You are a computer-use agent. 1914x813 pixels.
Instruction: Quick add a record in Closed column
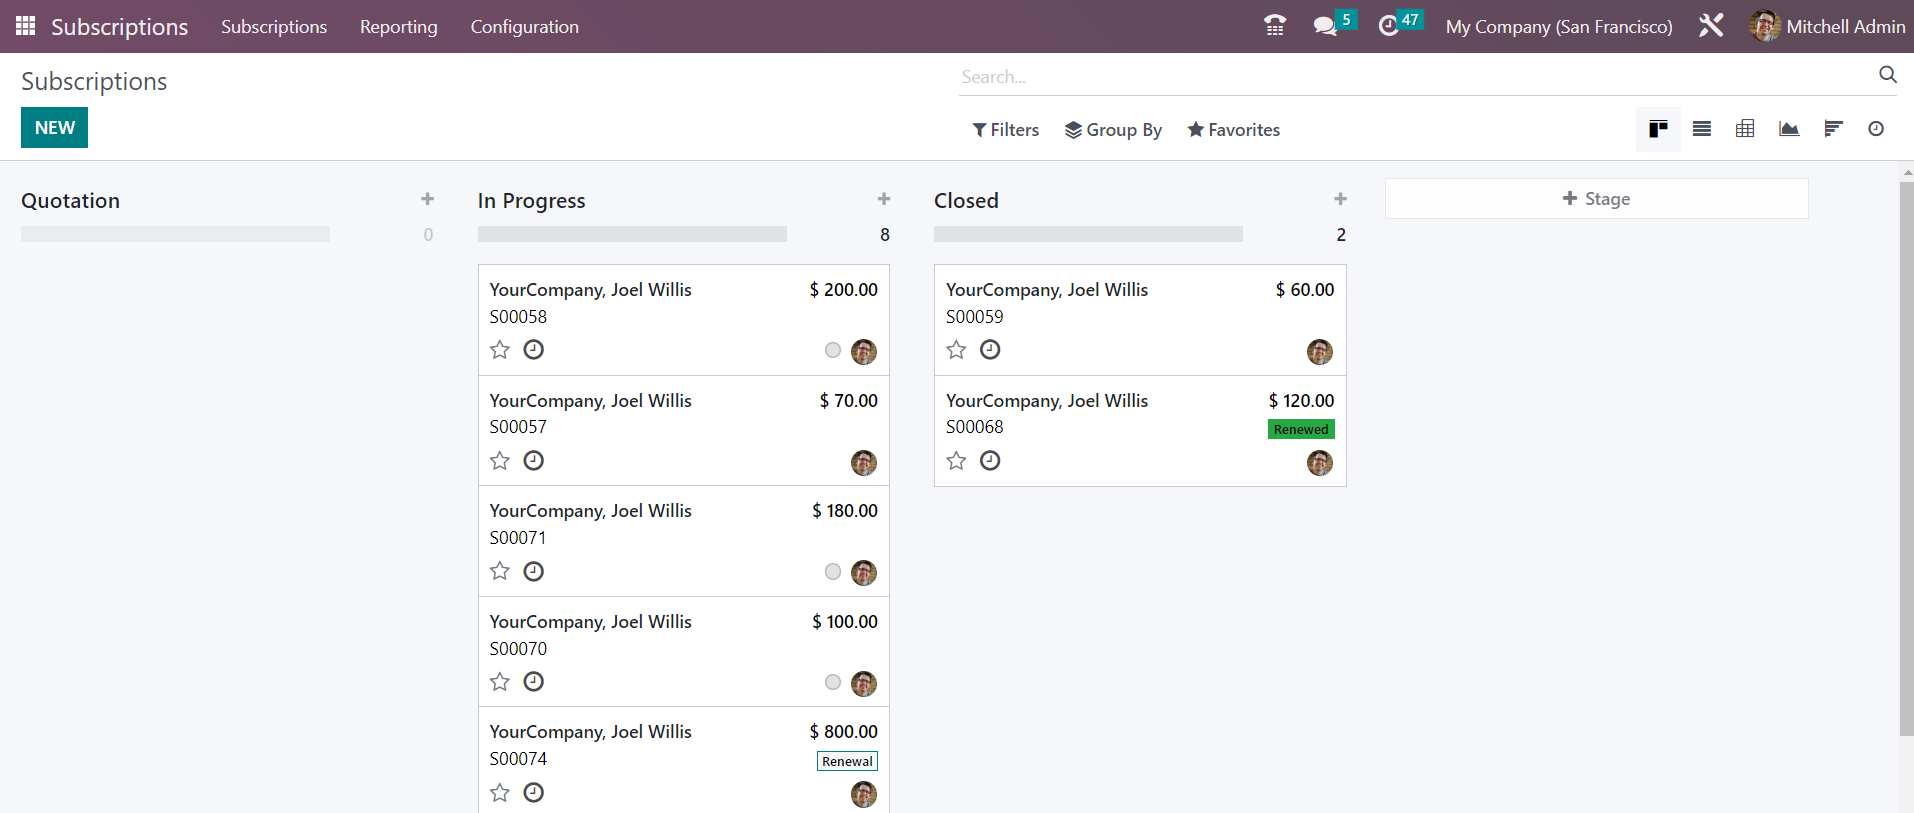(1340, 199)
